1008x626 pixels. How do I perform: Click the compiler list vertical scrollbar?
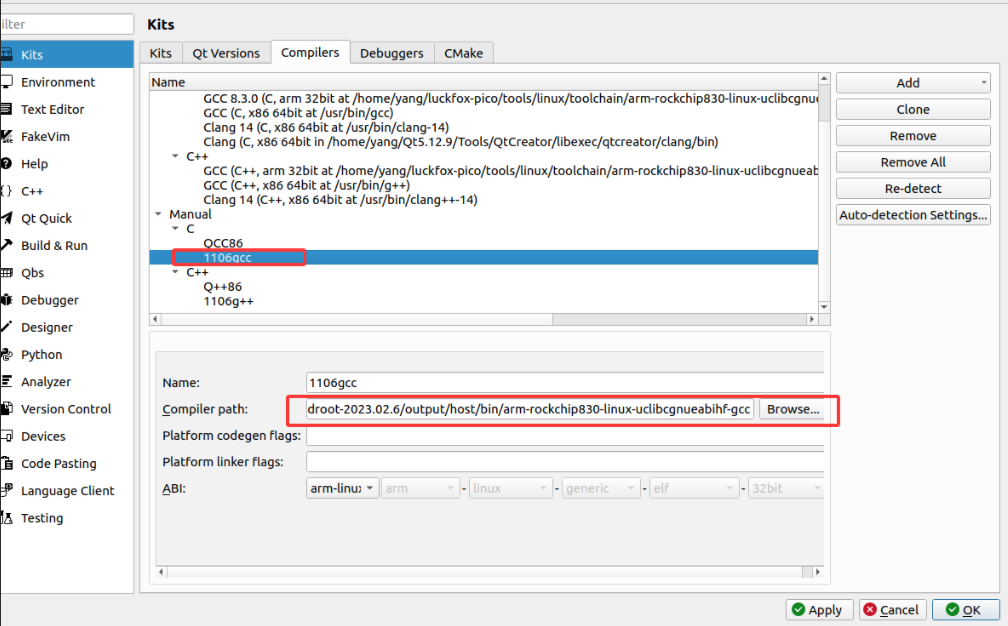(824, 190)
